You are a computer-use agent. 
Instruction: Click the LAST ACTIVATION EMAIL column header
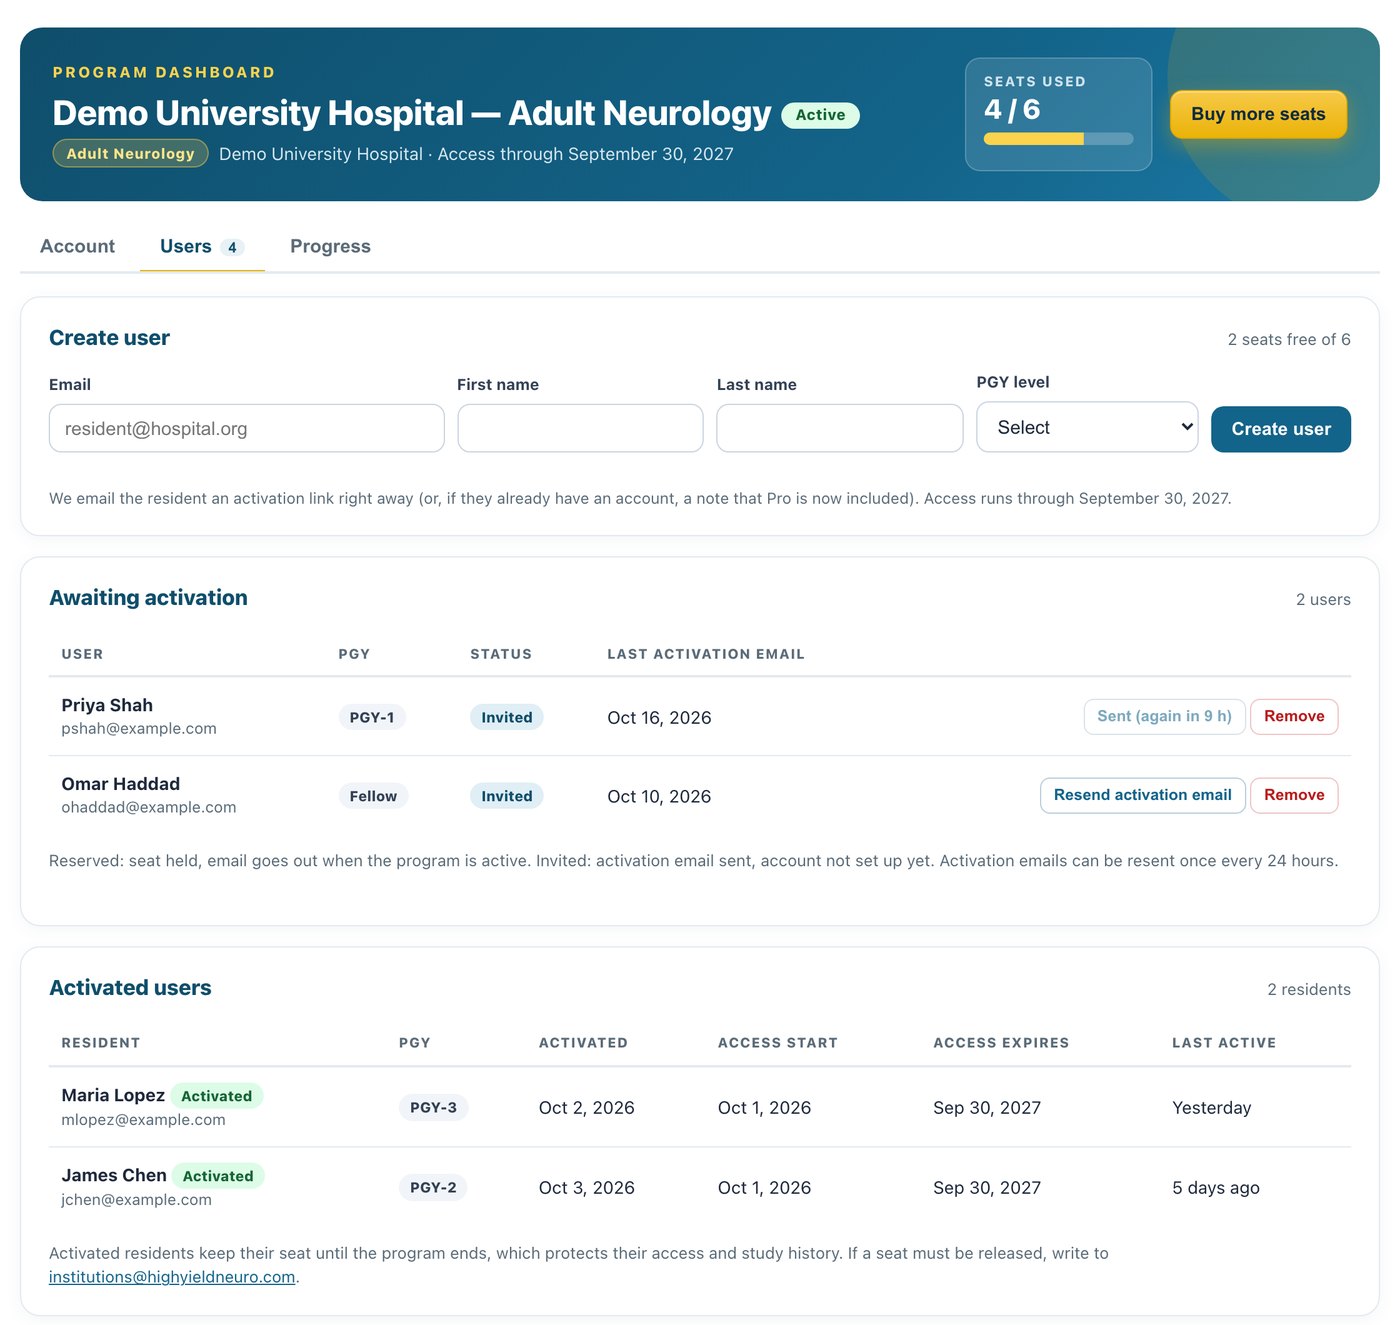[x=706, y=654]
